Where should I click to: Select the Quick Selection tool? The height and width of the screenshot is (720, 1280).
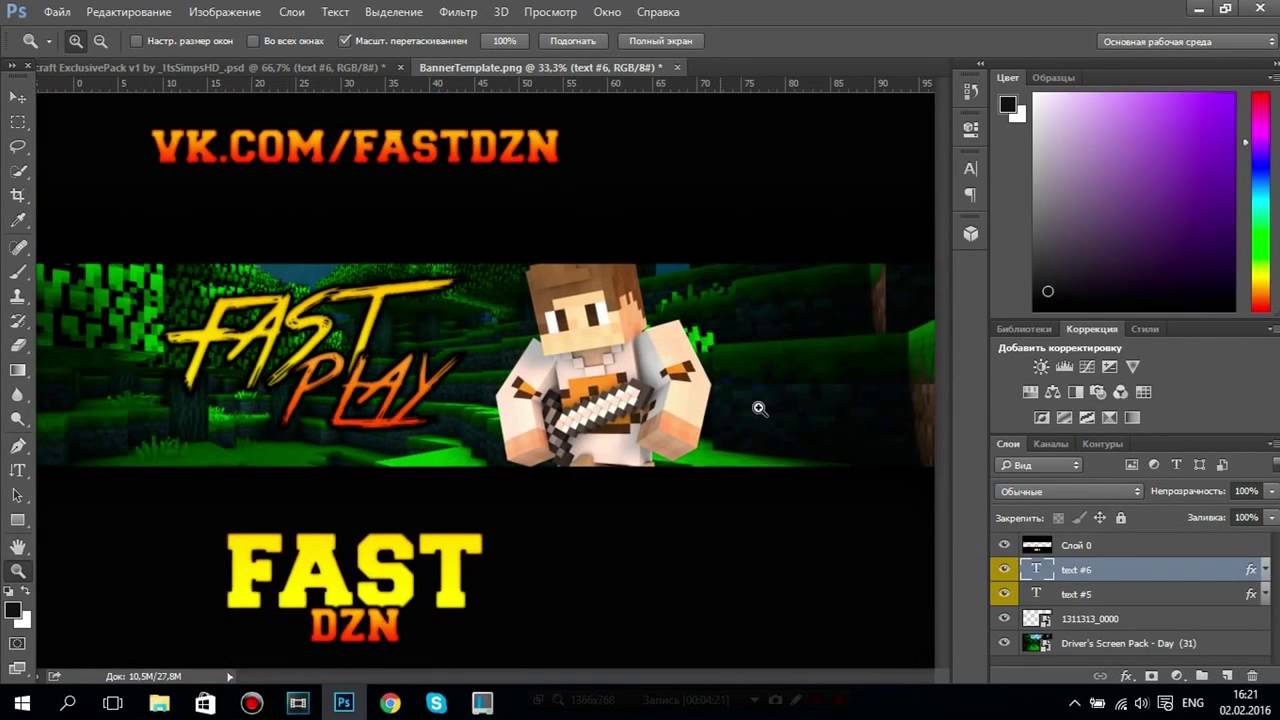(x=18, y=172)
